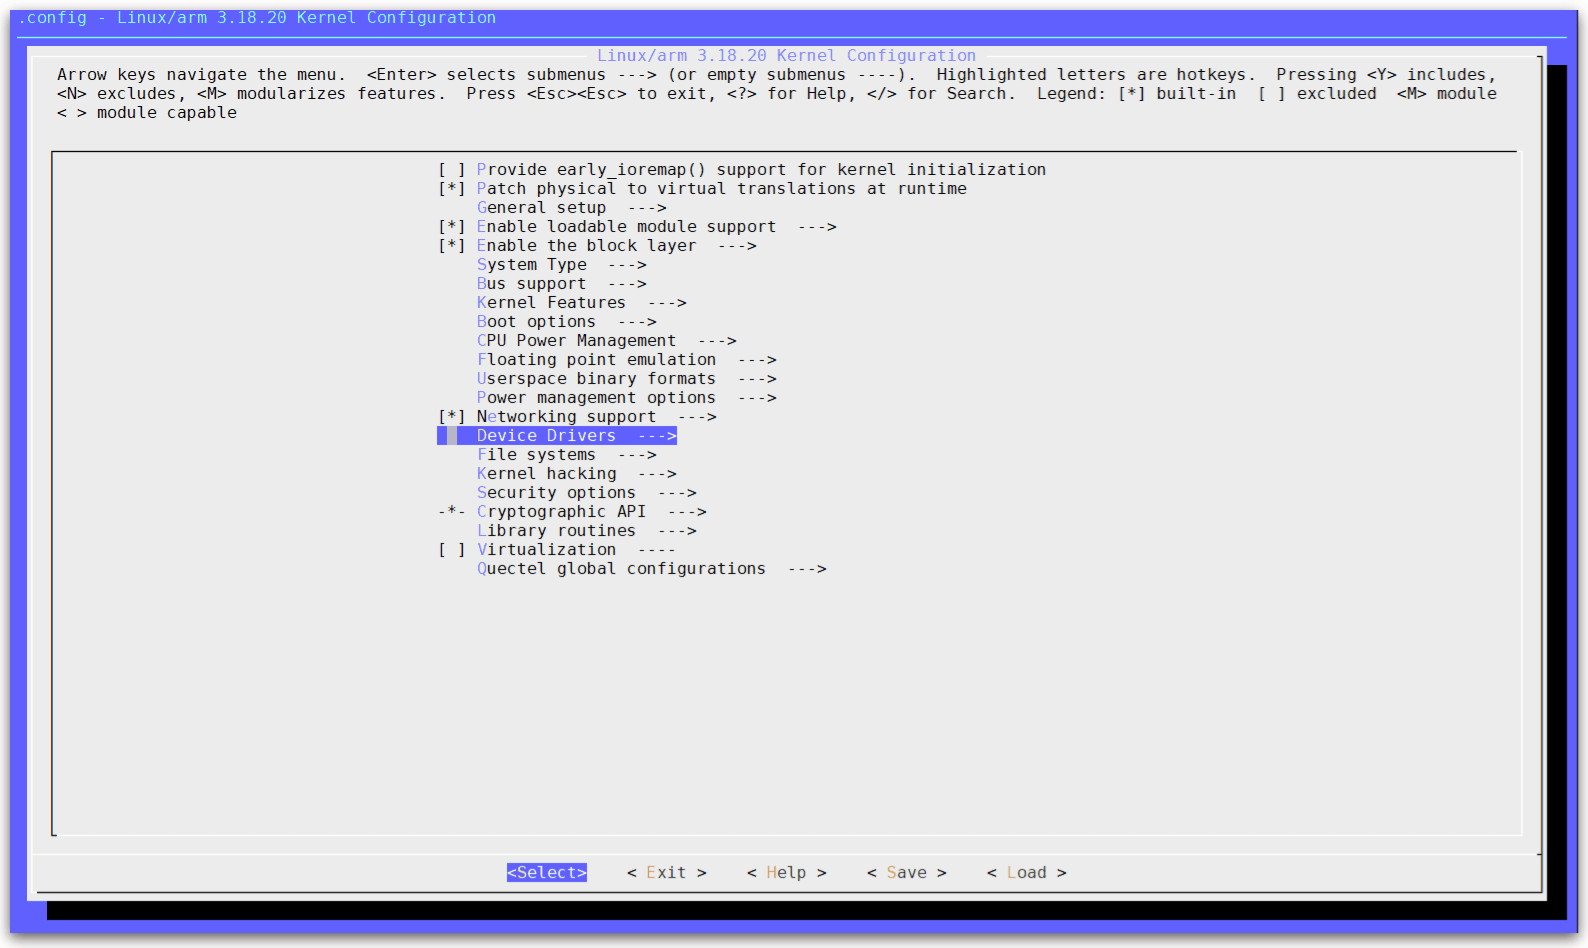Open Floating point emulation submenu
1588x948 pixels.
point(626,360)
